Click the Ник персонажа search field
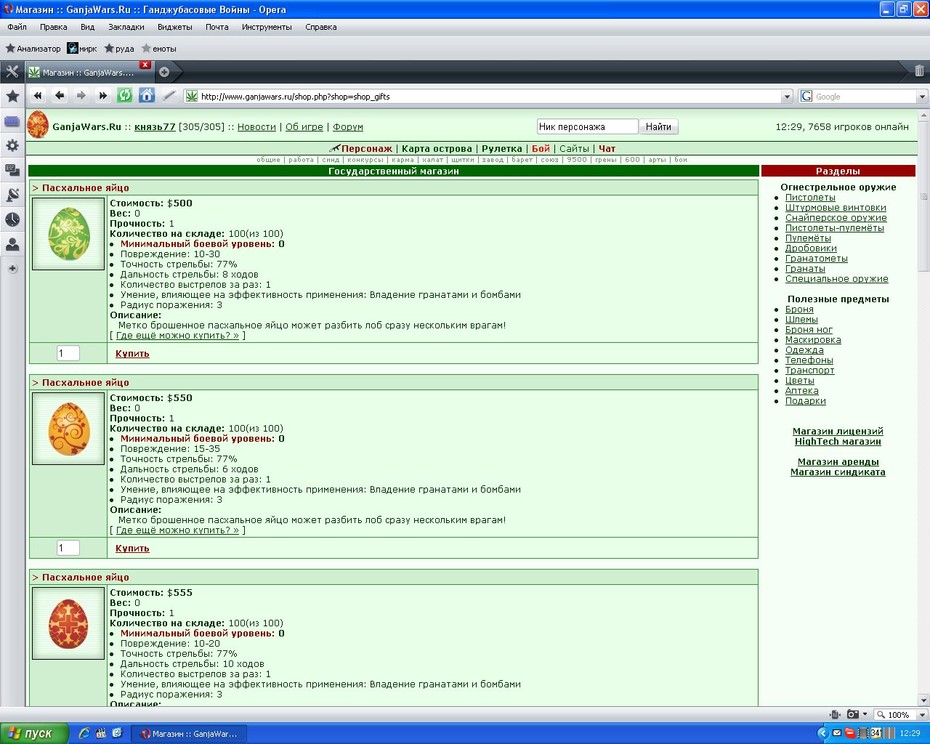930x744 pixels. [x=587, y=126]
